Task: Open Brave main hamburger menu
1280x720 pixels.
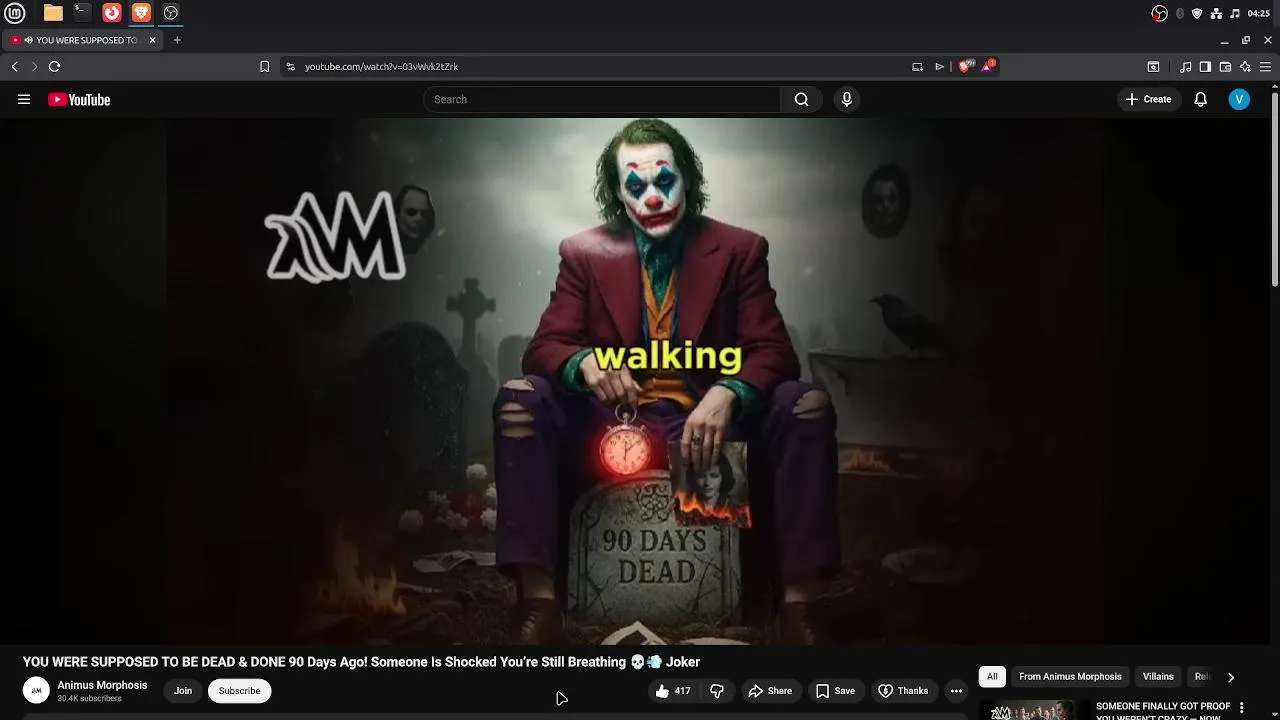Action: pyautogui.click(x=1265, y=66)
